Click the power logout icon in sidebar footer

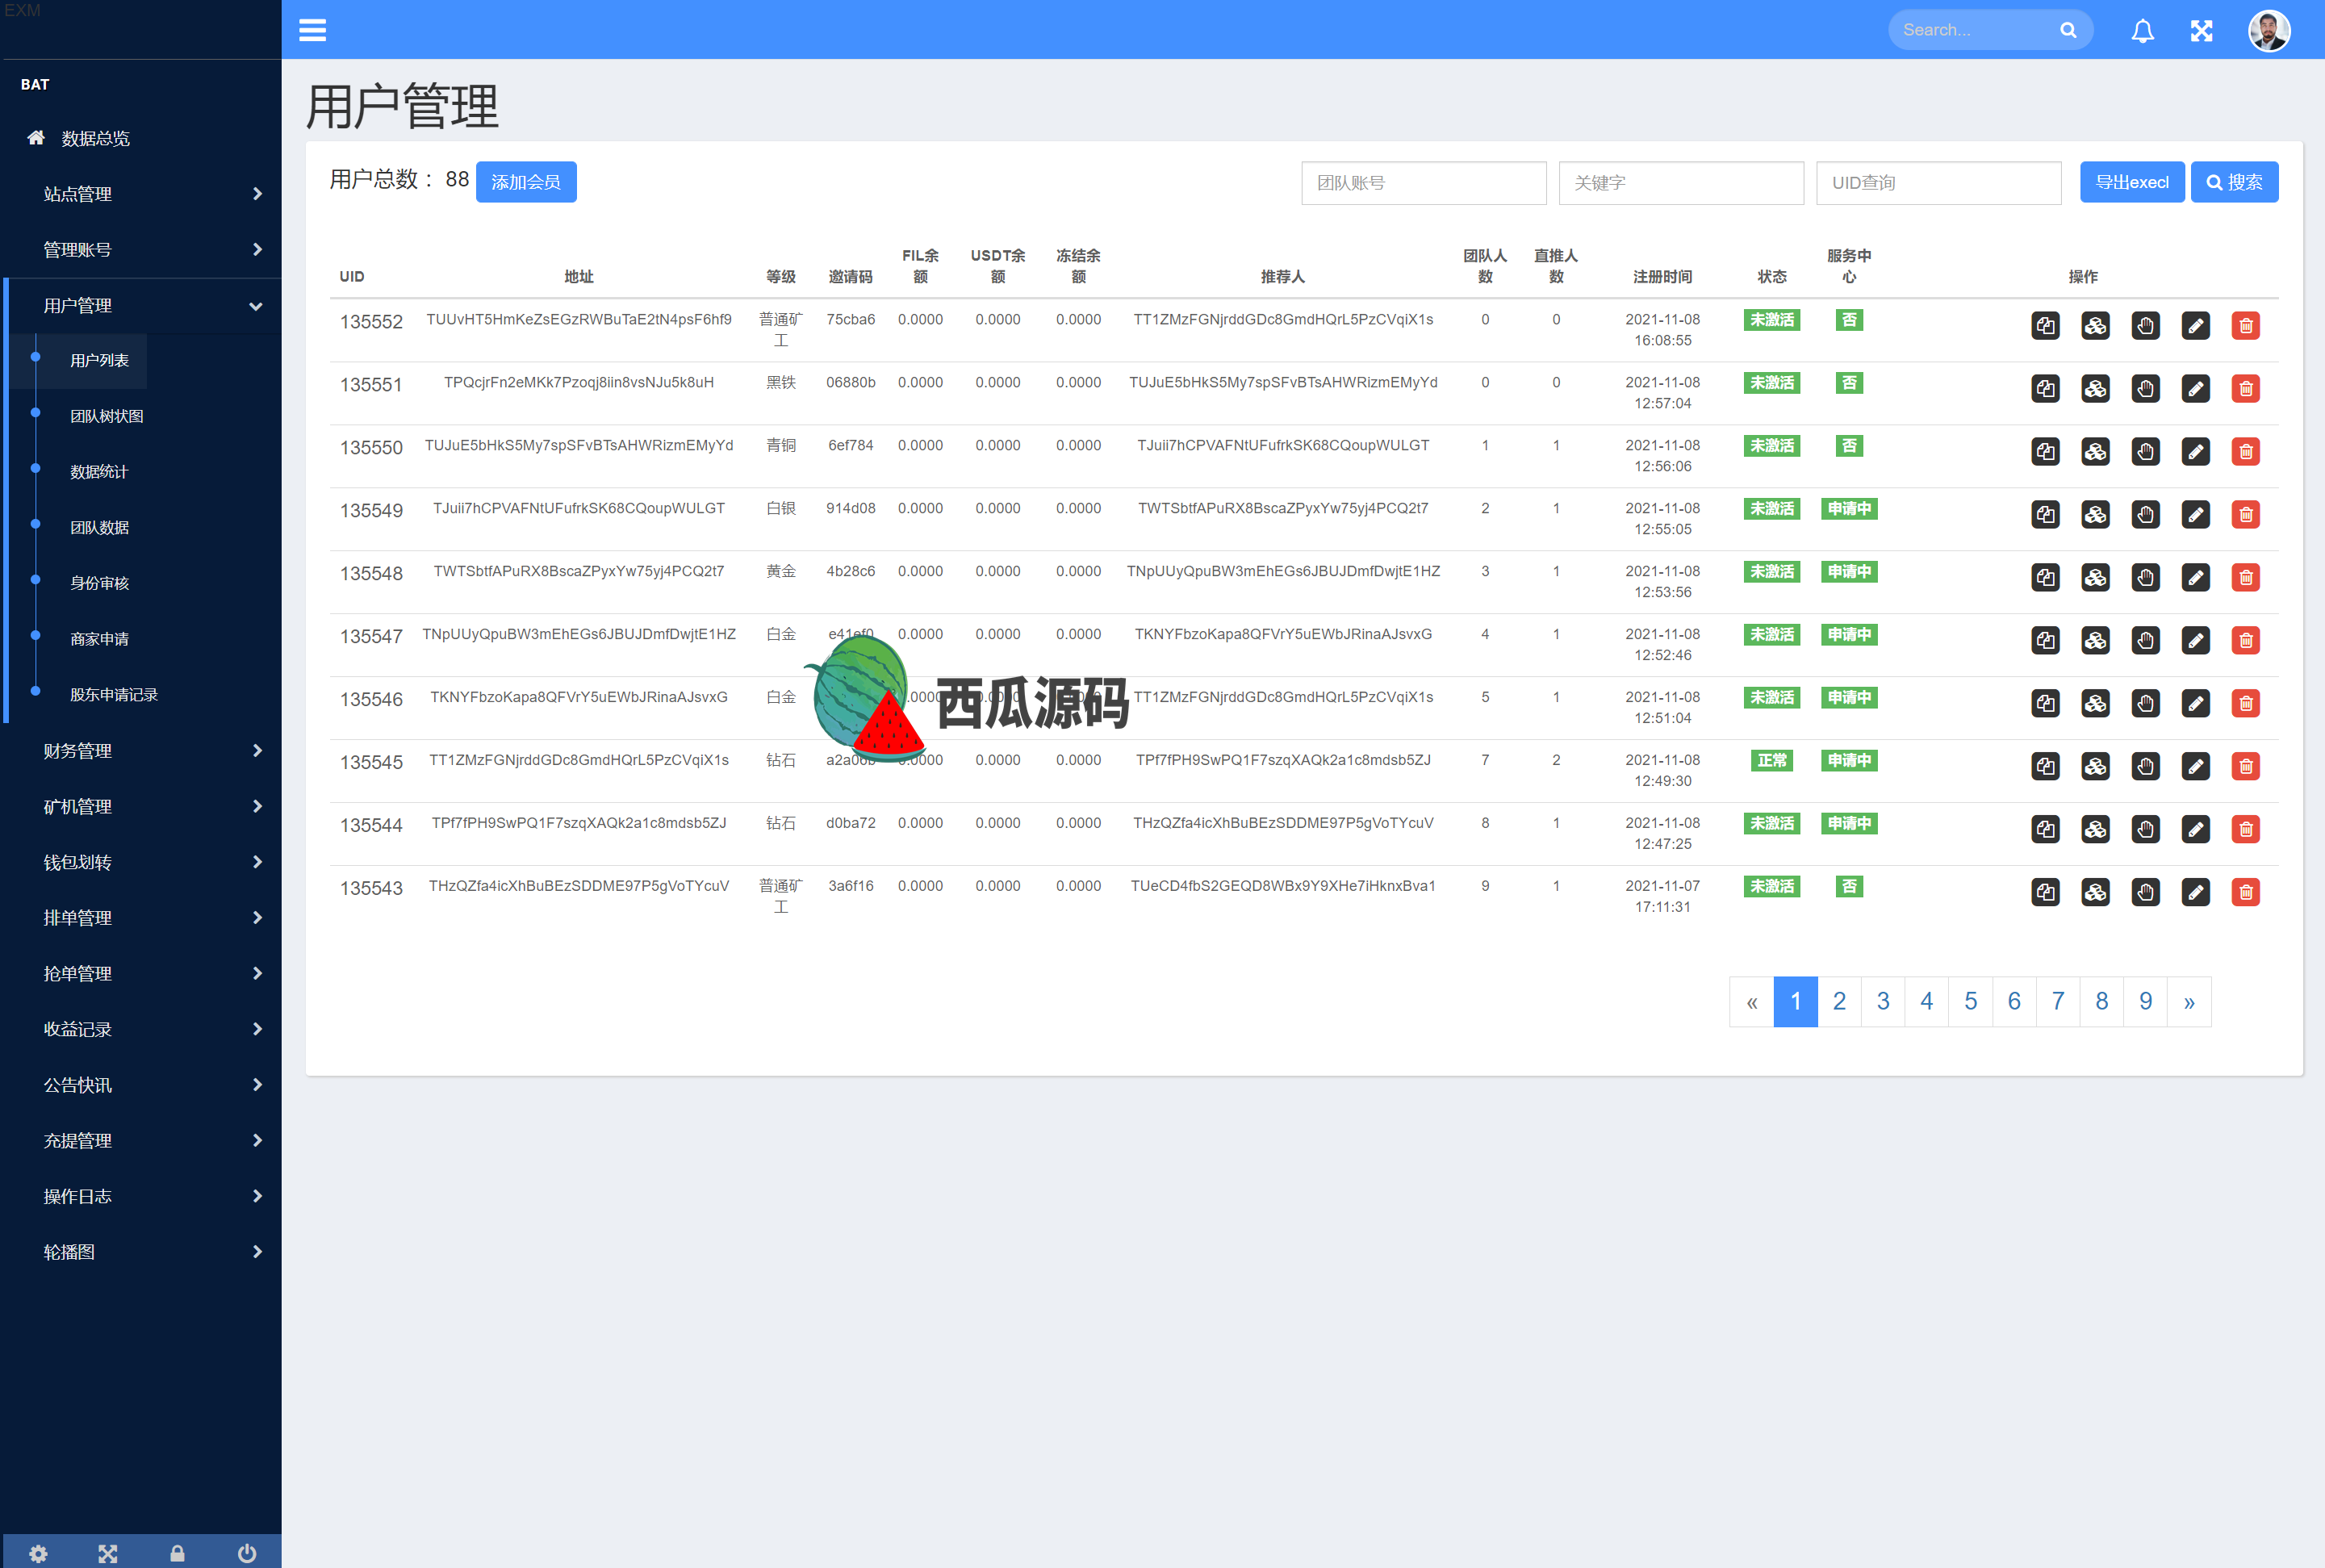click(247, 1553)
